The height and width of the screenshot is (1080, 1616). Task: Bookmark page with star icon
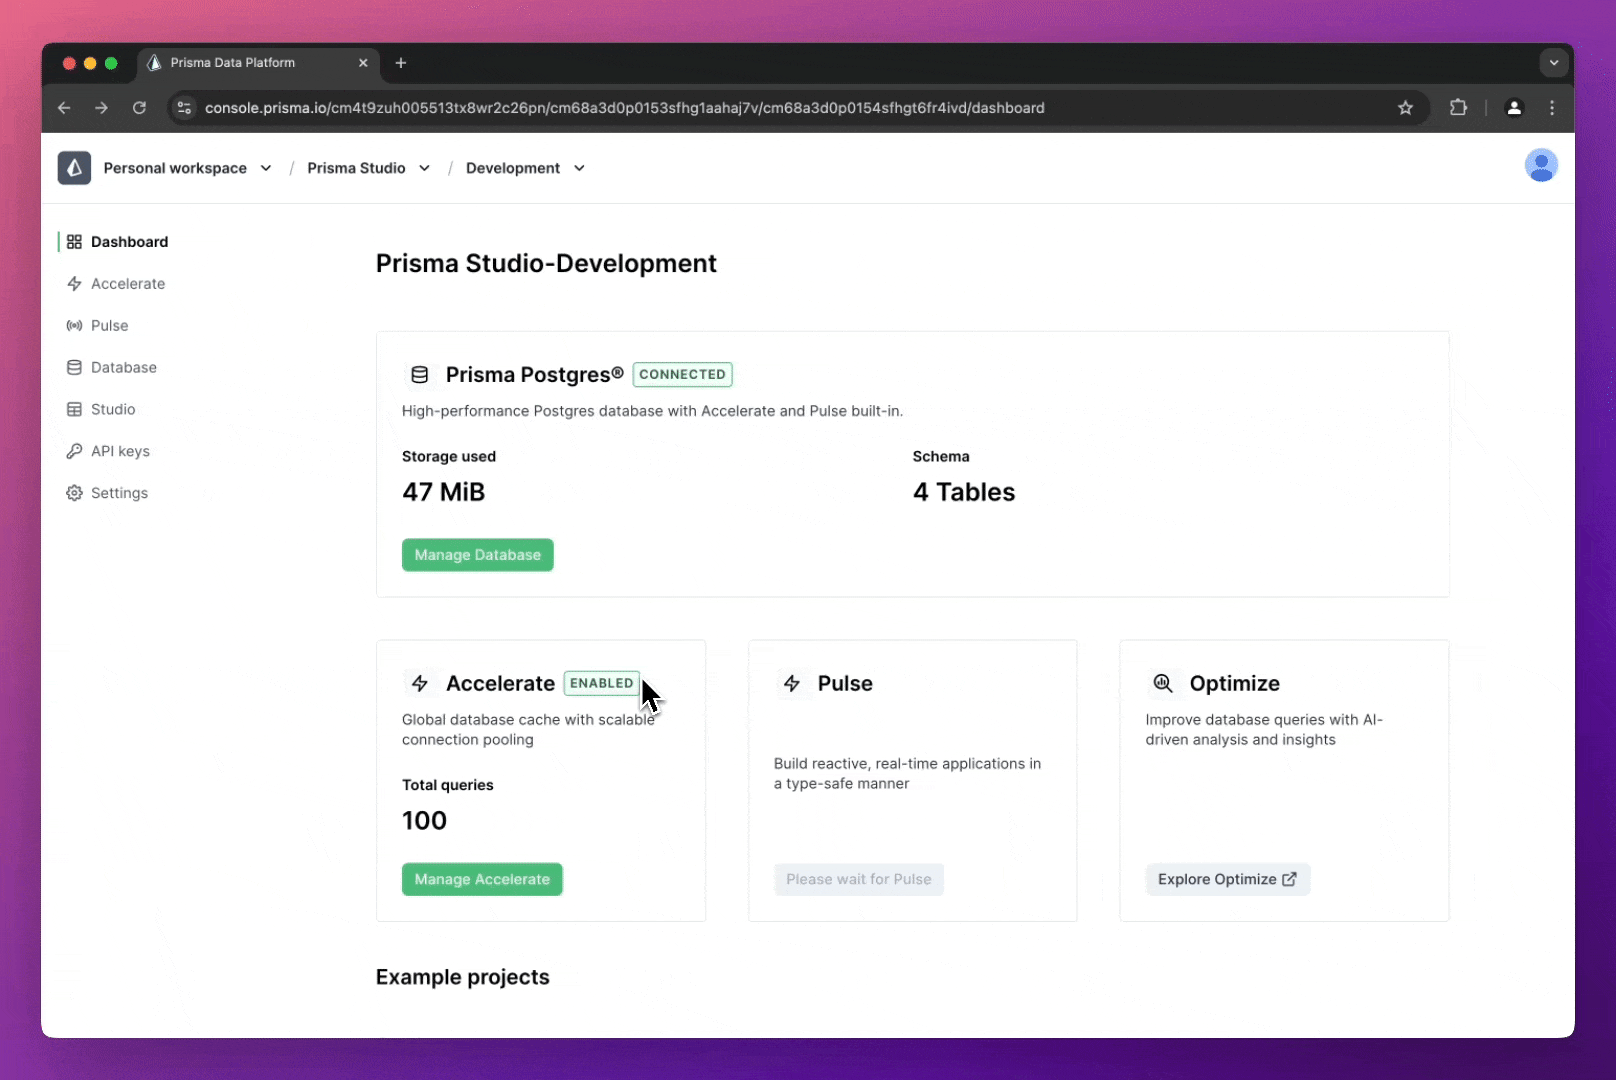tap(1405, 108)
